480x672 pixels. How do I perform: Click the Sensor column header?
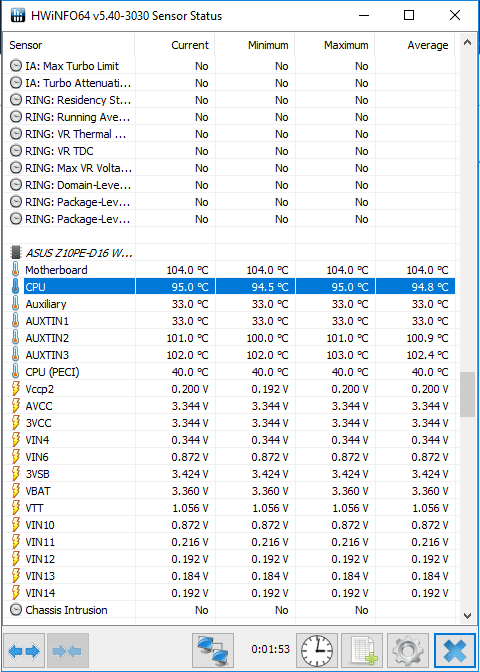pyautogui.click(x=69, y=45)
